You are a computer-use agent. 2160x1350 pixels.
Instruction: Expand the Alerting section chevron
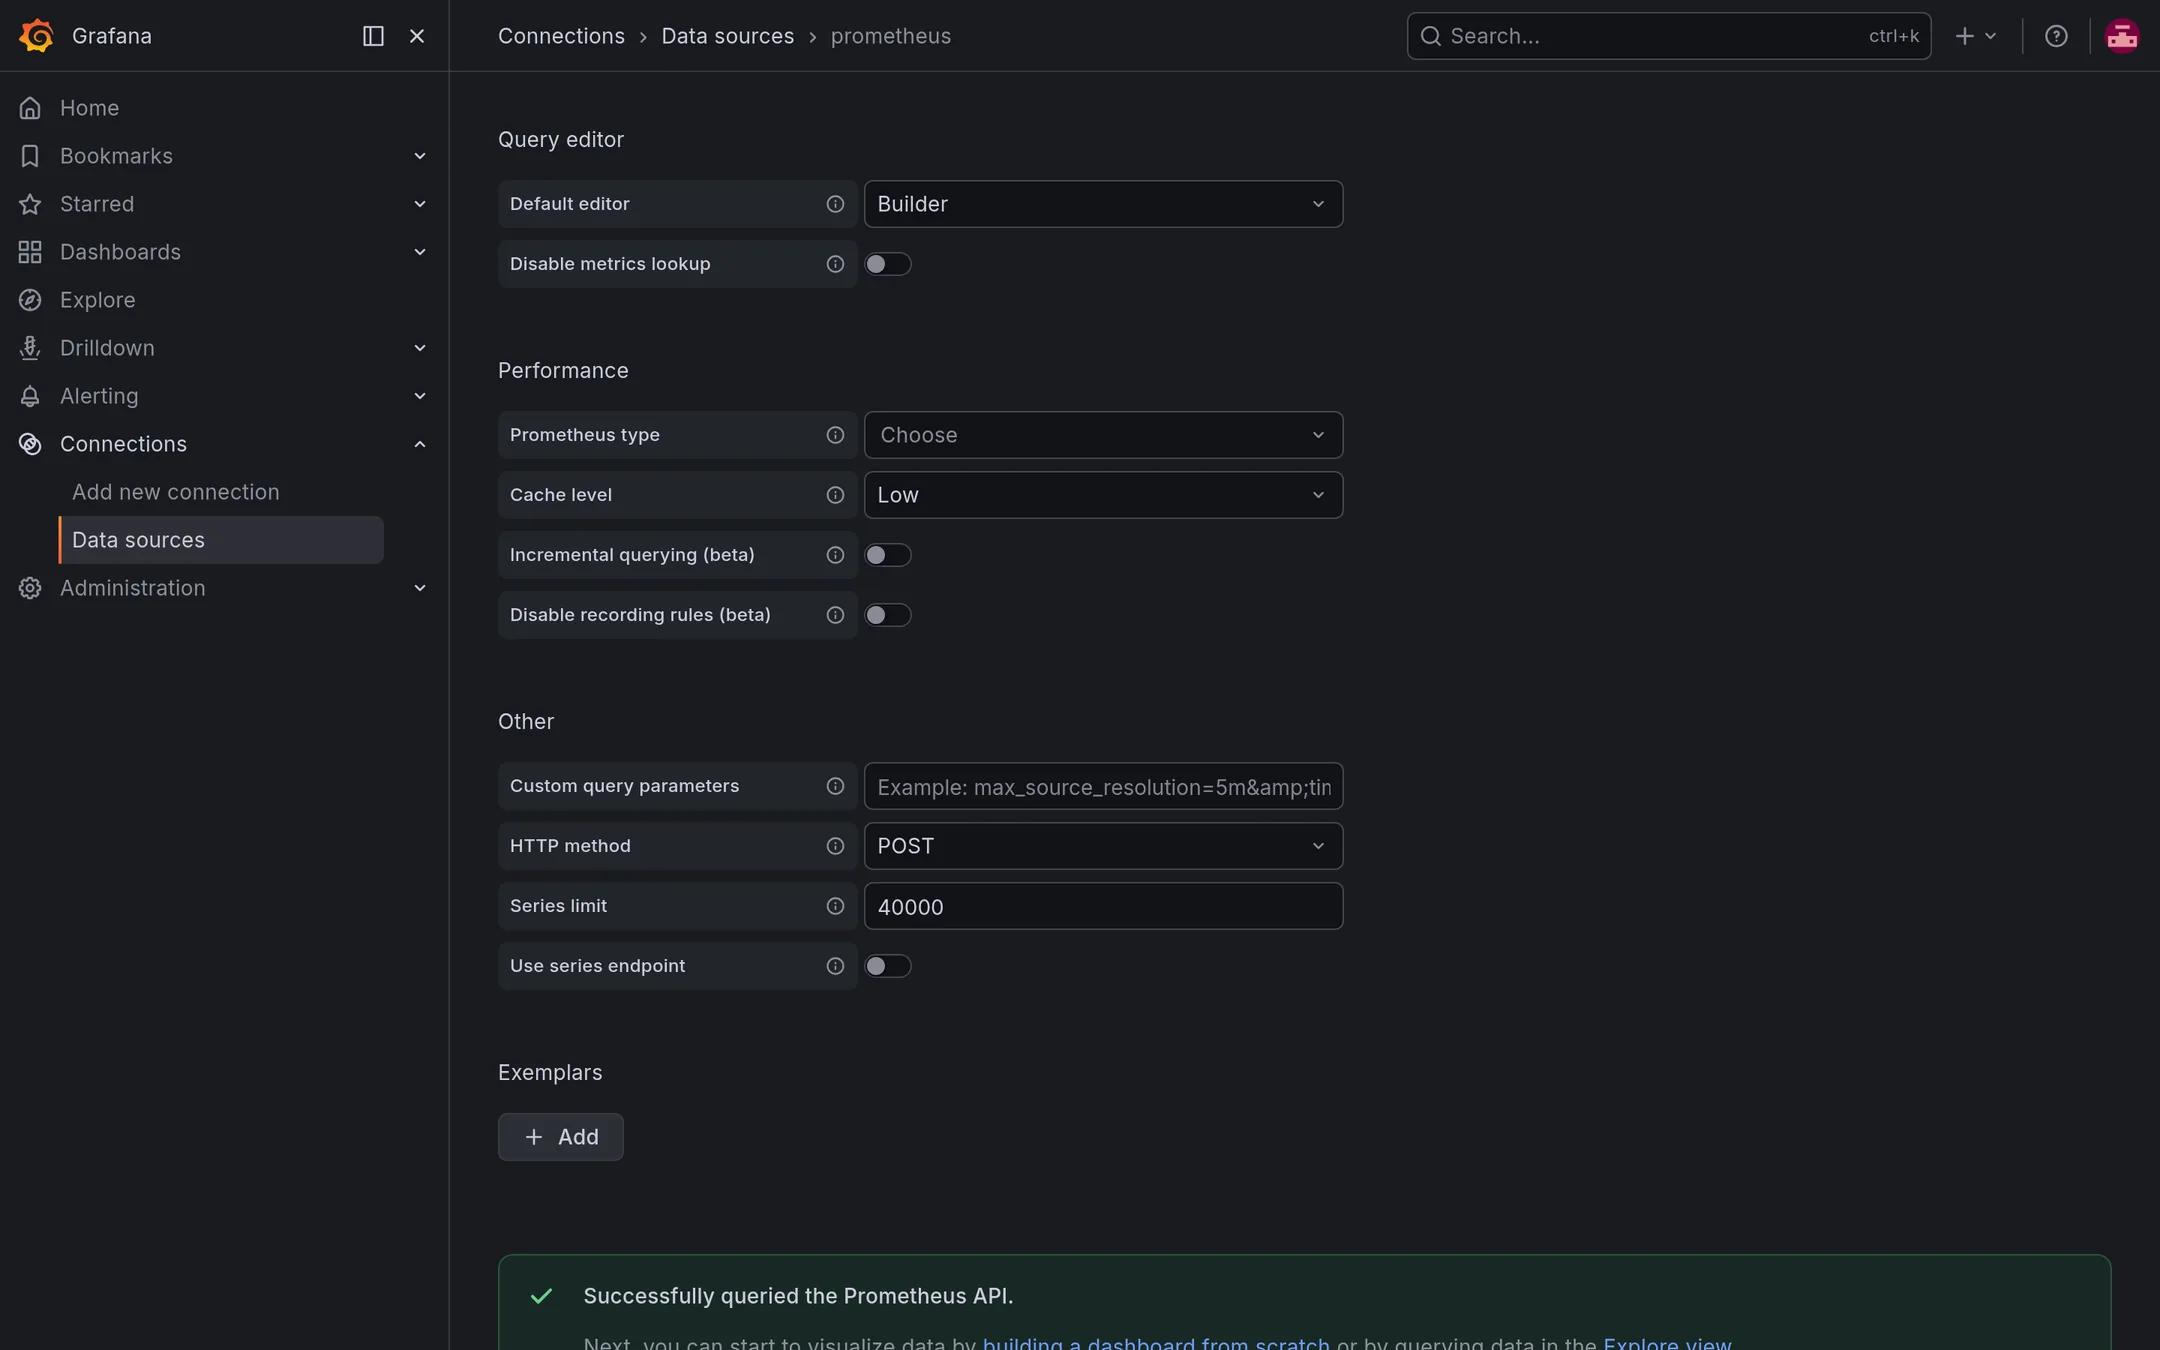[420, 396]
